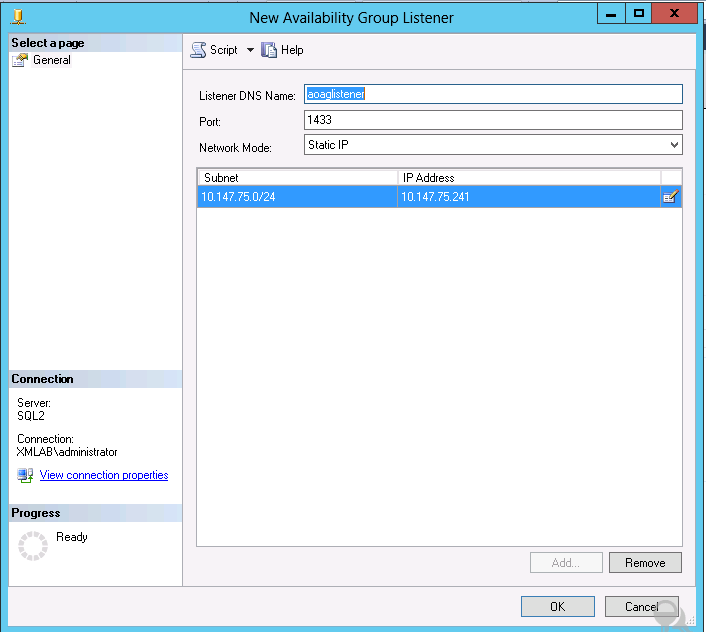Click the Script toolbar icon
The image size is (706, 632).
pos(199,50)
